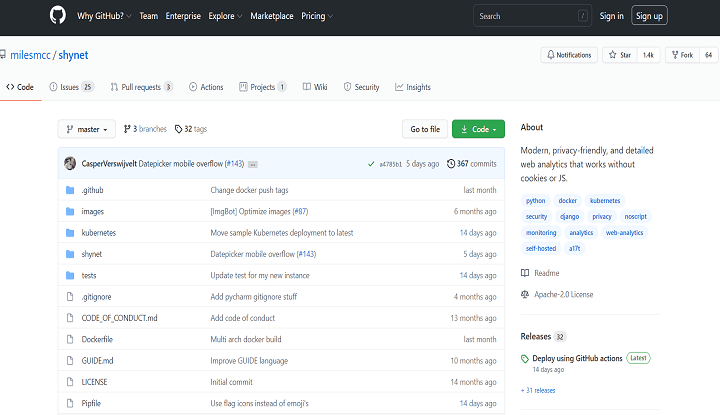The width and height of the screenshot is (720, 415).
Task: Click the .gitignore file icon
Action: coord(70,297)
